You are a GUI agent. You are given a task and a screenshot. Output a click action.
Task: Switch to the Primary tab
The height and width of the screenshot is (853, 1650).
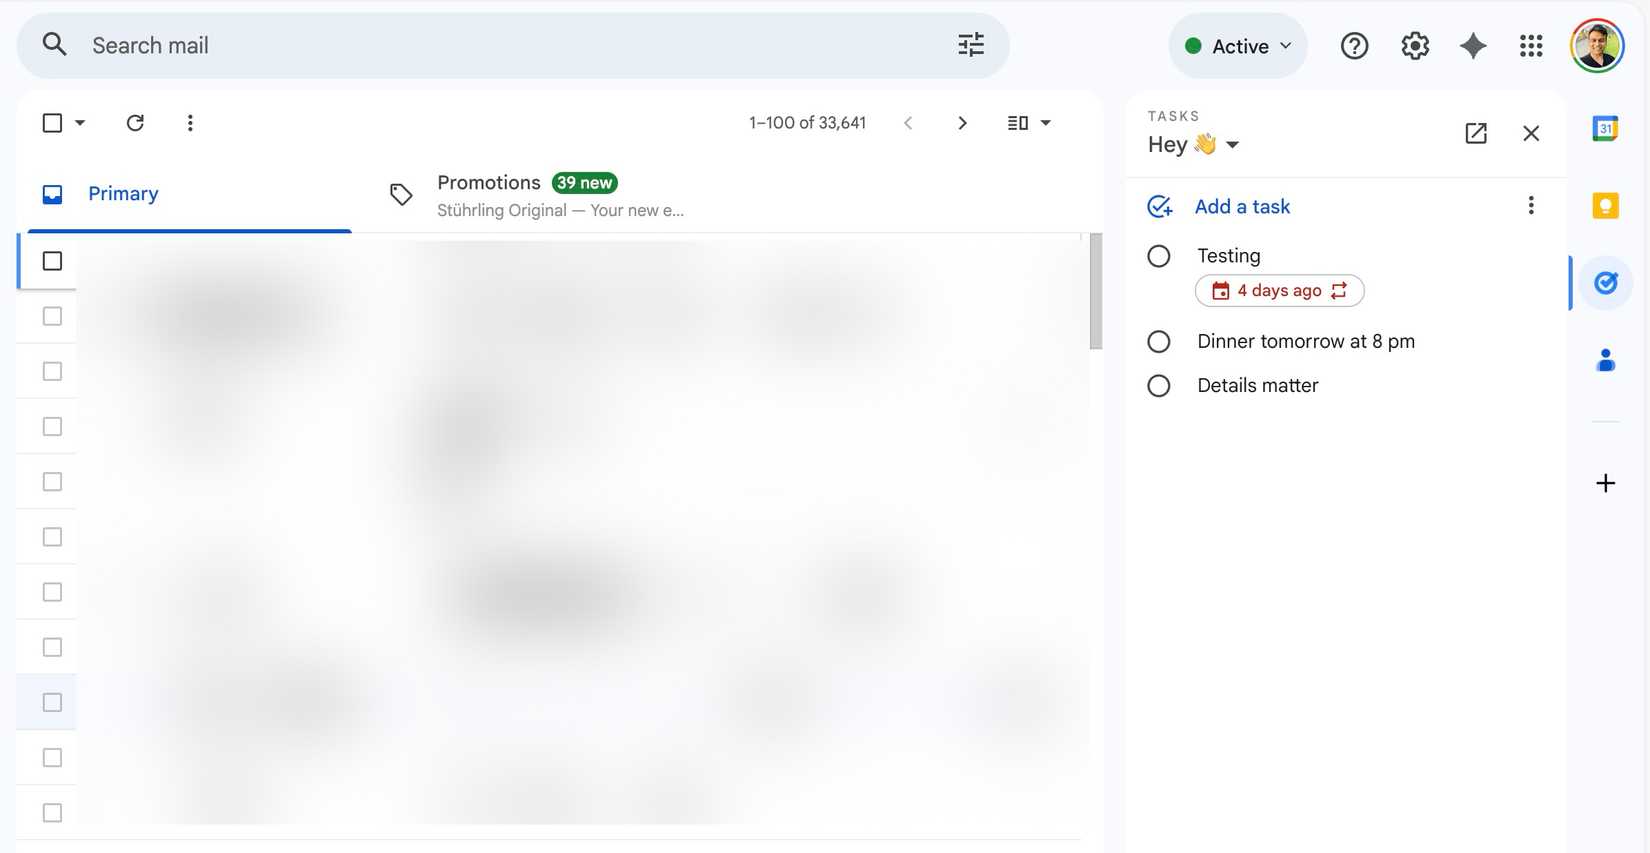click(190, 194)
